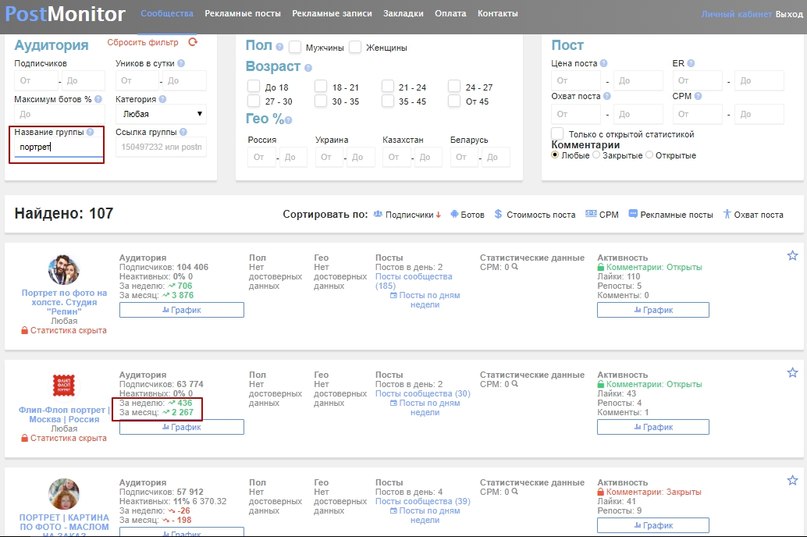807x537 pixels.
Task: Bookmark ПОРТРЕТ | КАРТИНА ПО ФОТО star
Action: tap(792, 480)
